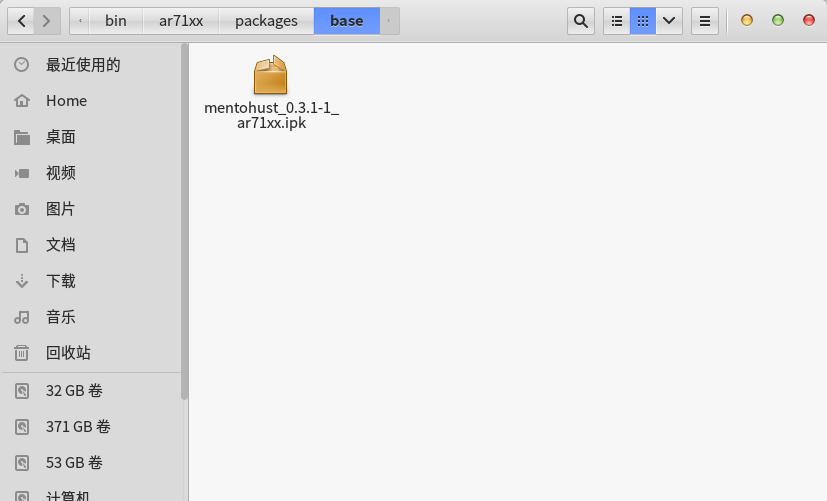
Task: Switch to list view
Action: coord(617,21)
